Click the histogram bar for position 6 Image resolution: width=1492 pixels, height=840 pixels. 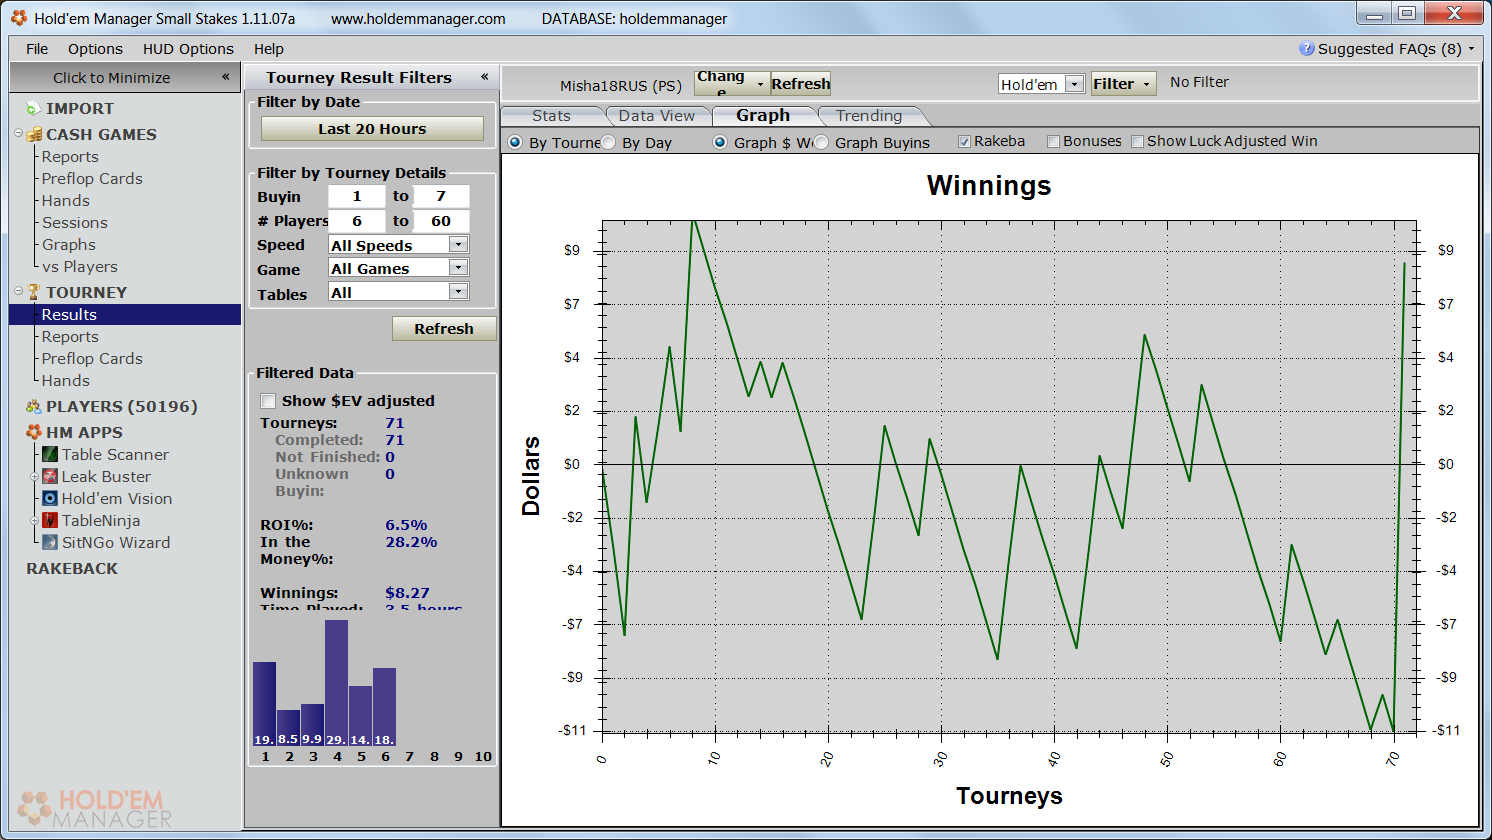(384, 707)
